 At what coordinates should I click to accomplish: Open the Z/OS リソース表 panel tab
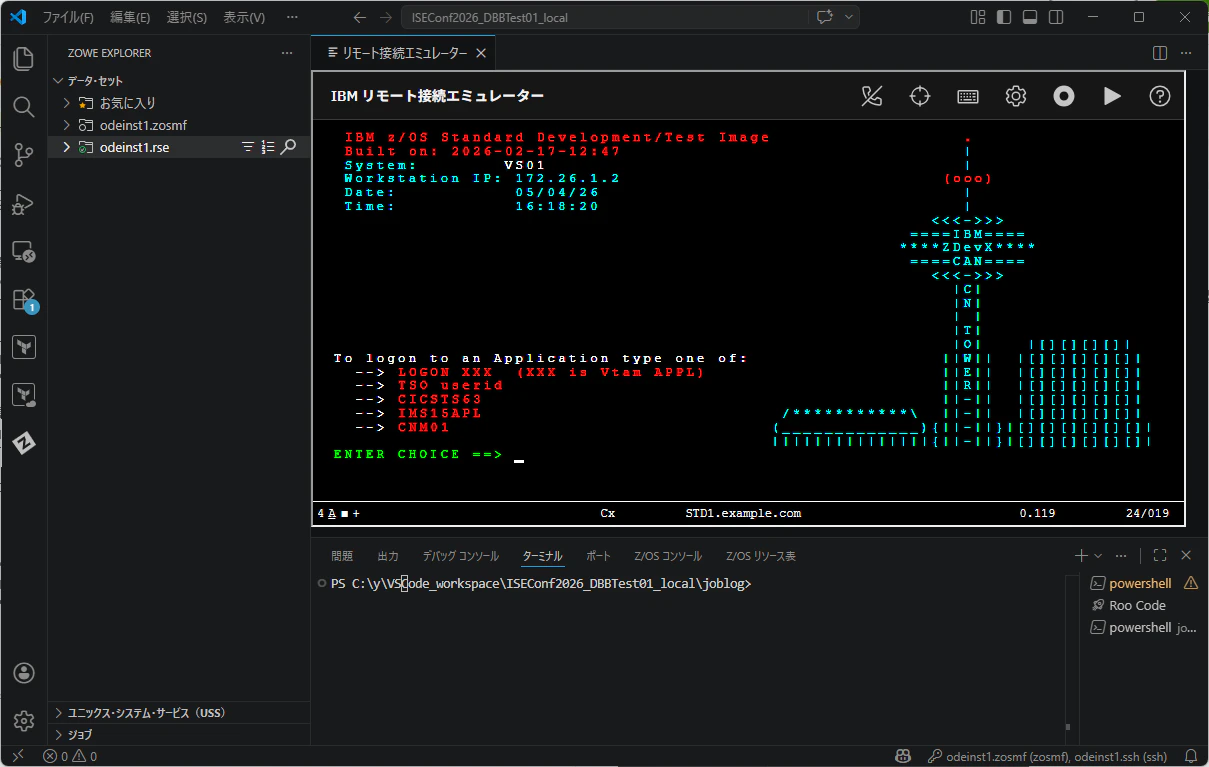(x=761, y=556)
